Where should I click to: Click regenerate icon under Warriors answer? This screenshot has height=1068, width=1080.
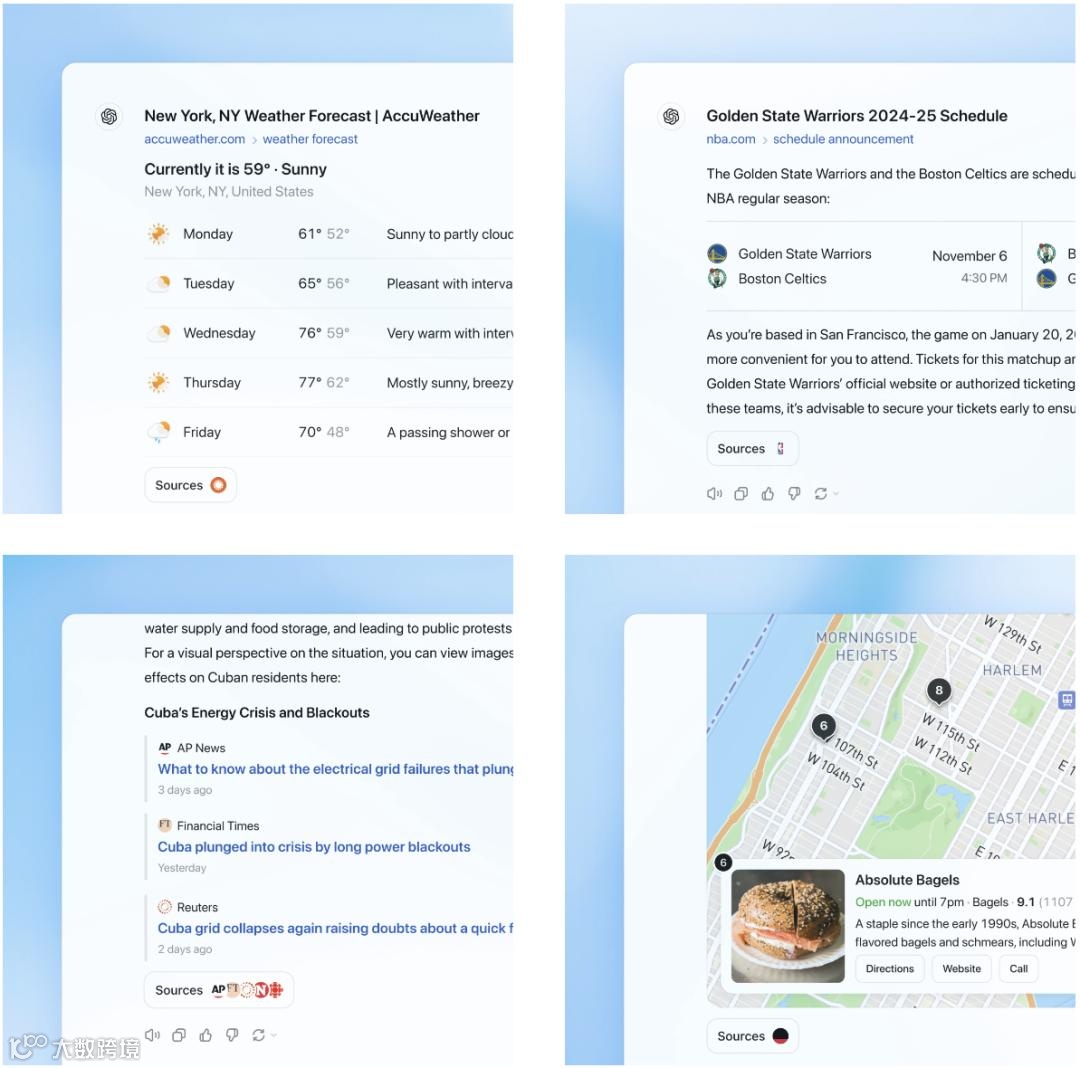pyautogui.click(x=820, y=494)
